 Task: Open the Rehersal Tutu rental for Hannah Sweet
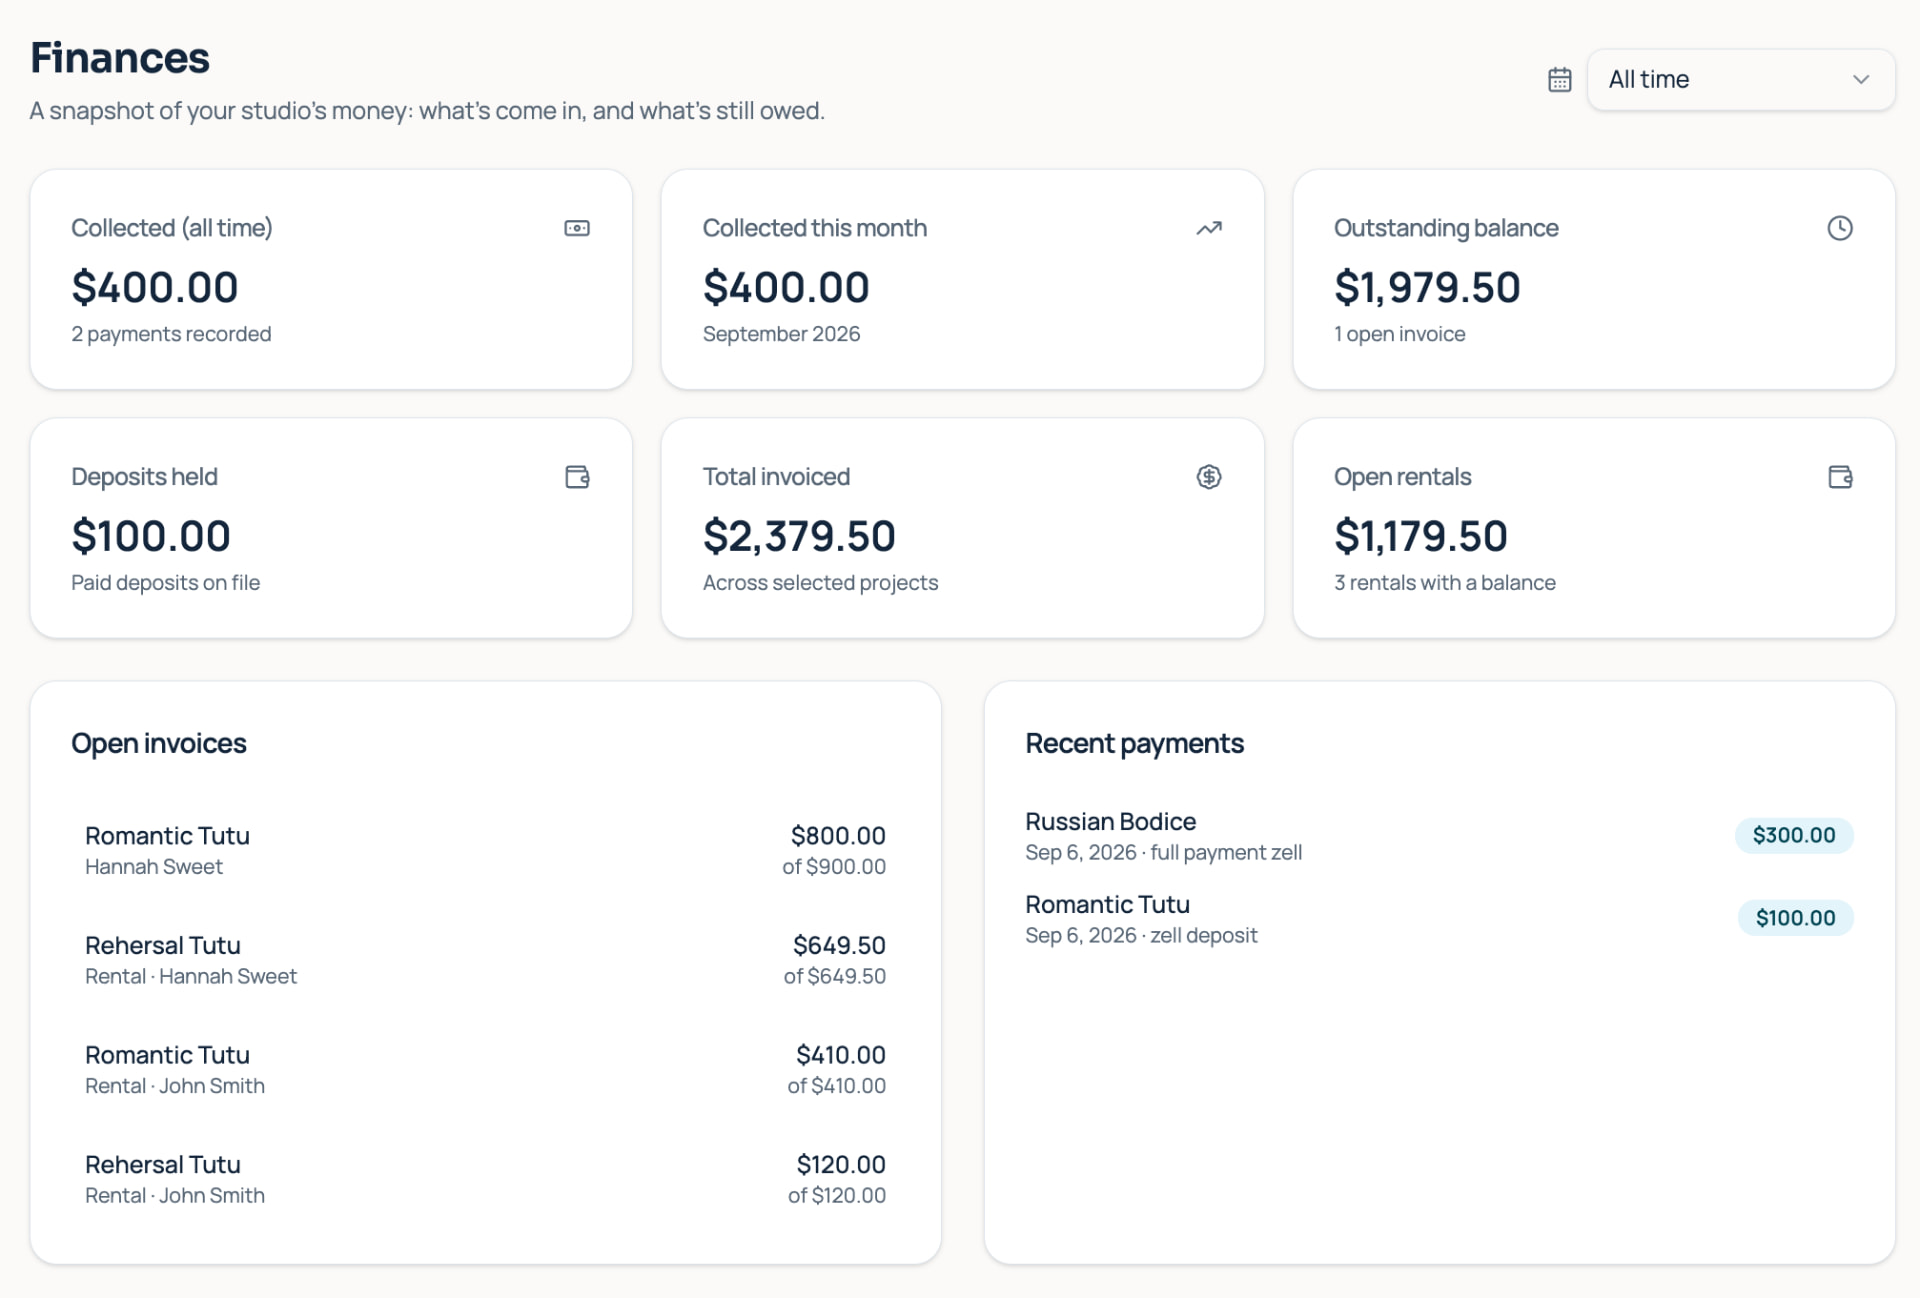pos(485,960)
